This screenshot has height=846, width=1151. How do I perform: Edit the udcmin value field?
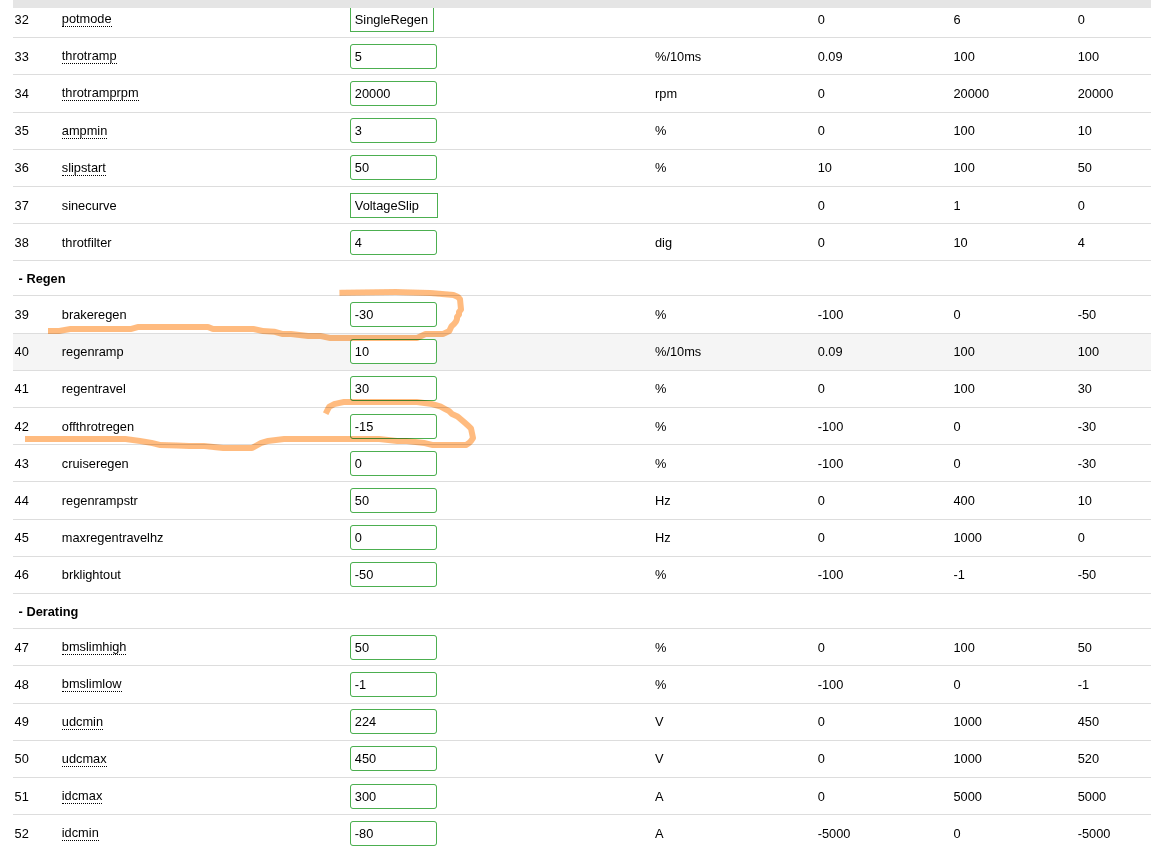pos(393,721)
